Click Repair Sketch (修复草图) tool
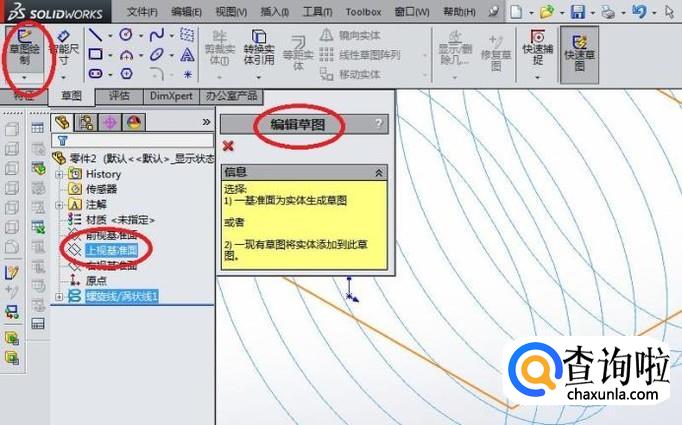The width and height of the screenshot is (682, 425). 496,54
